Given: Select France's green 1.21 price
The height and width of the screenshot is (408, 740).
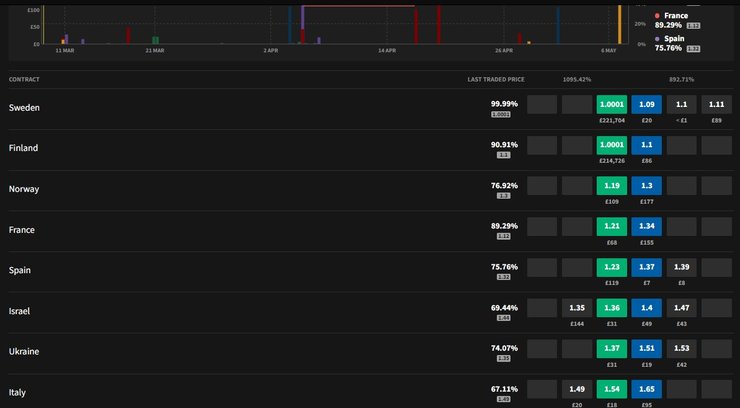Looking at the screenshot, I should pyautogui.click(x=611, y=227).
